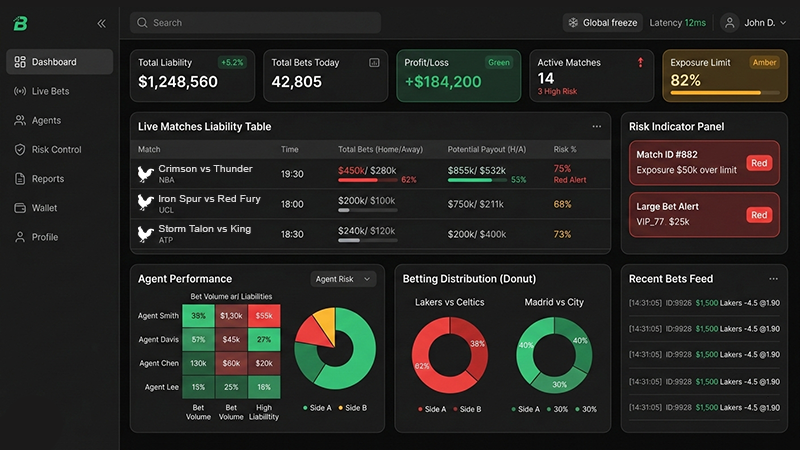Click the Dashboard grid icon
Viewport: 800px width, 450px height.
[20, 62]
